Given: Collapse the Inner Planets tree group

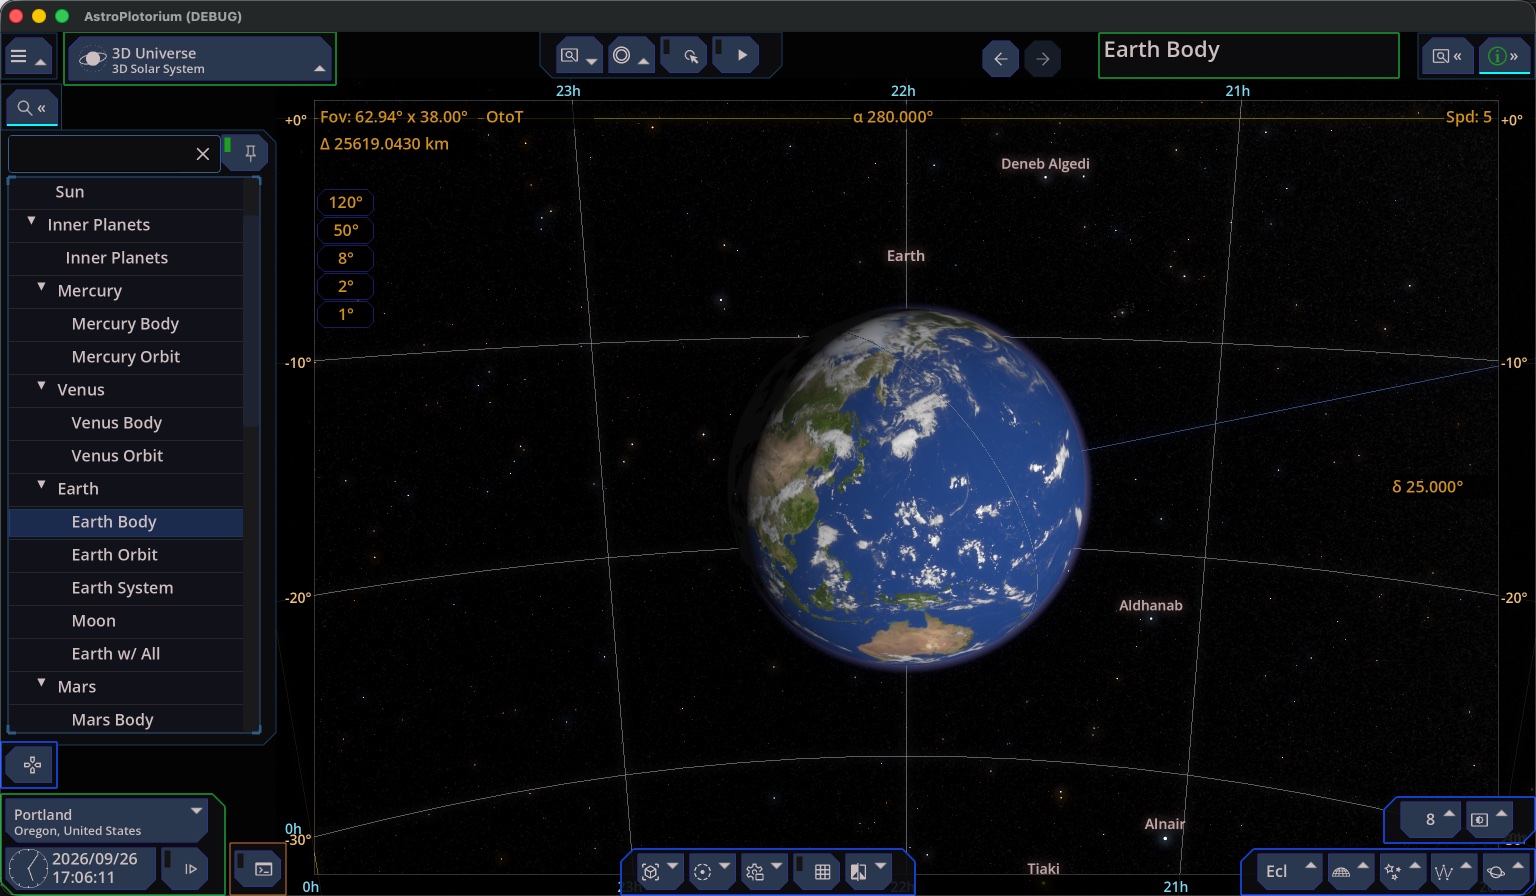Looking at the screenshot, I should [31, 222].
